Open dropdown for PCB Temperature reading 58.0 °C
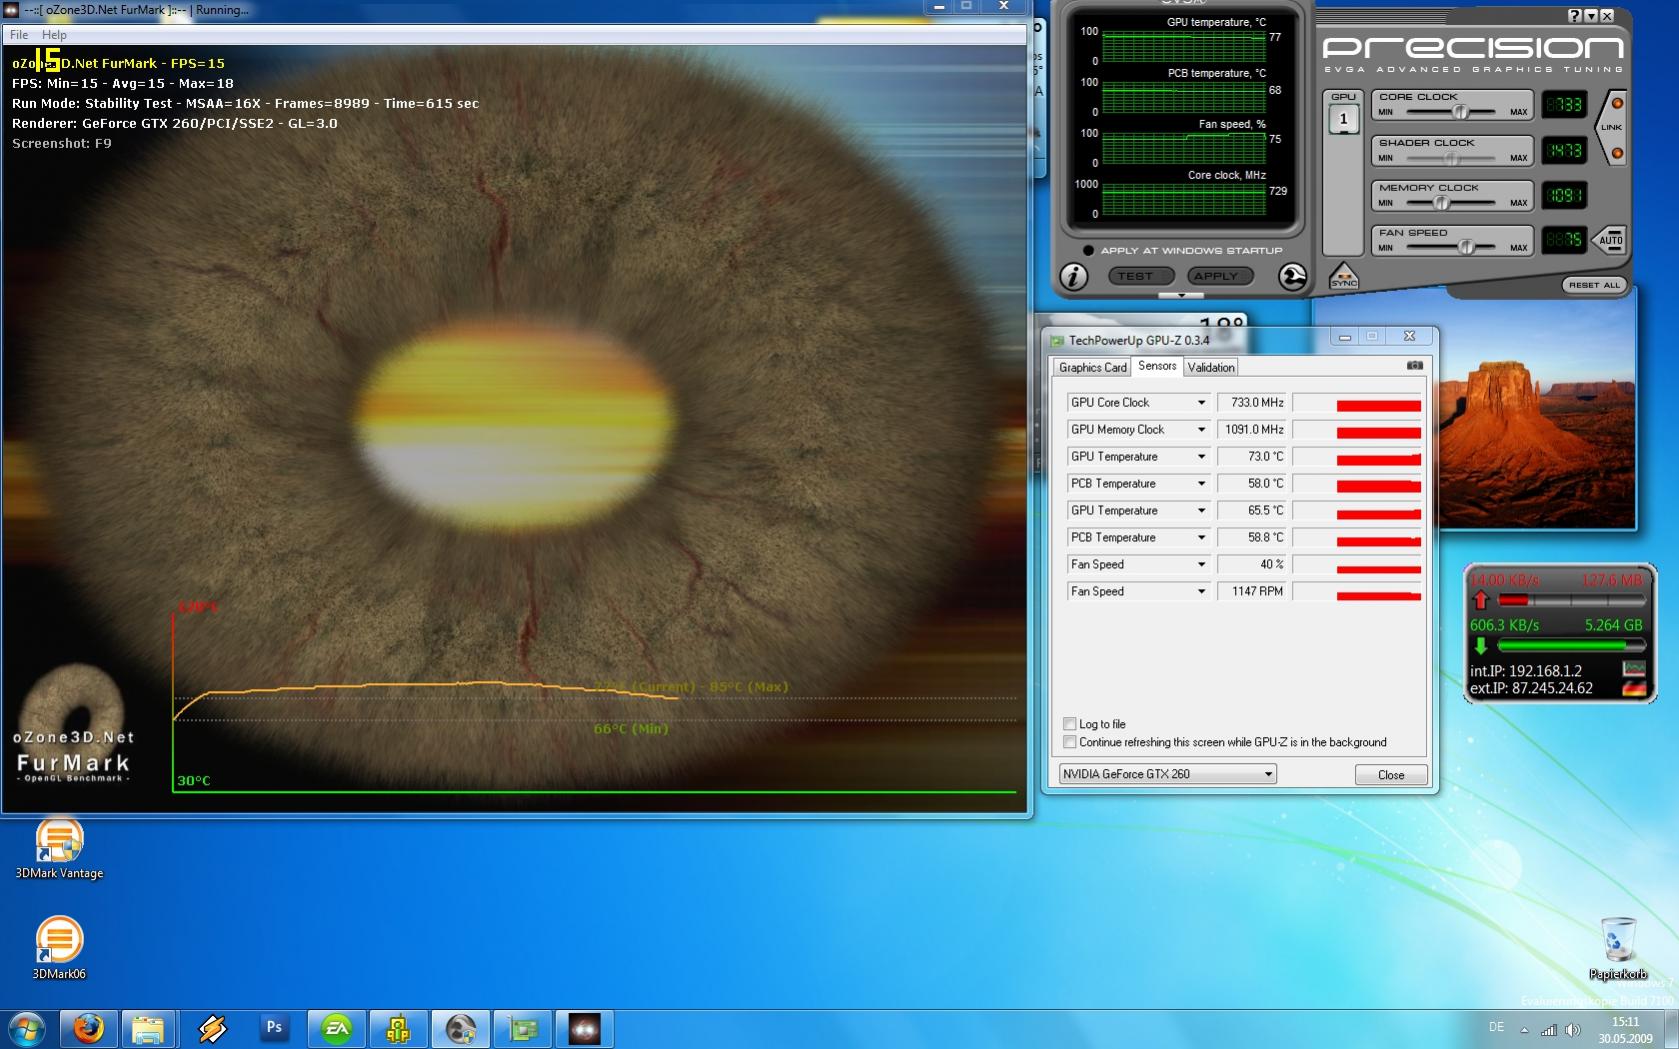1679x1049 pixels. point(1201,484)
